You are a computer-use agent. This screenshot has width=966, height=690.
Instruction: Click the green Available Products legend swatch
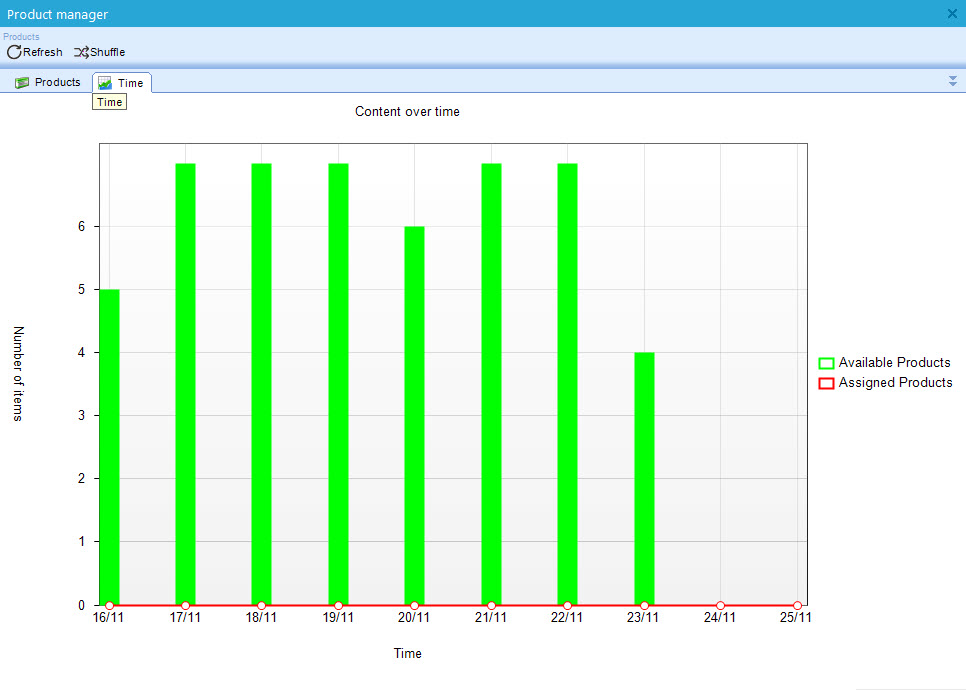click(x=826, y=363)
